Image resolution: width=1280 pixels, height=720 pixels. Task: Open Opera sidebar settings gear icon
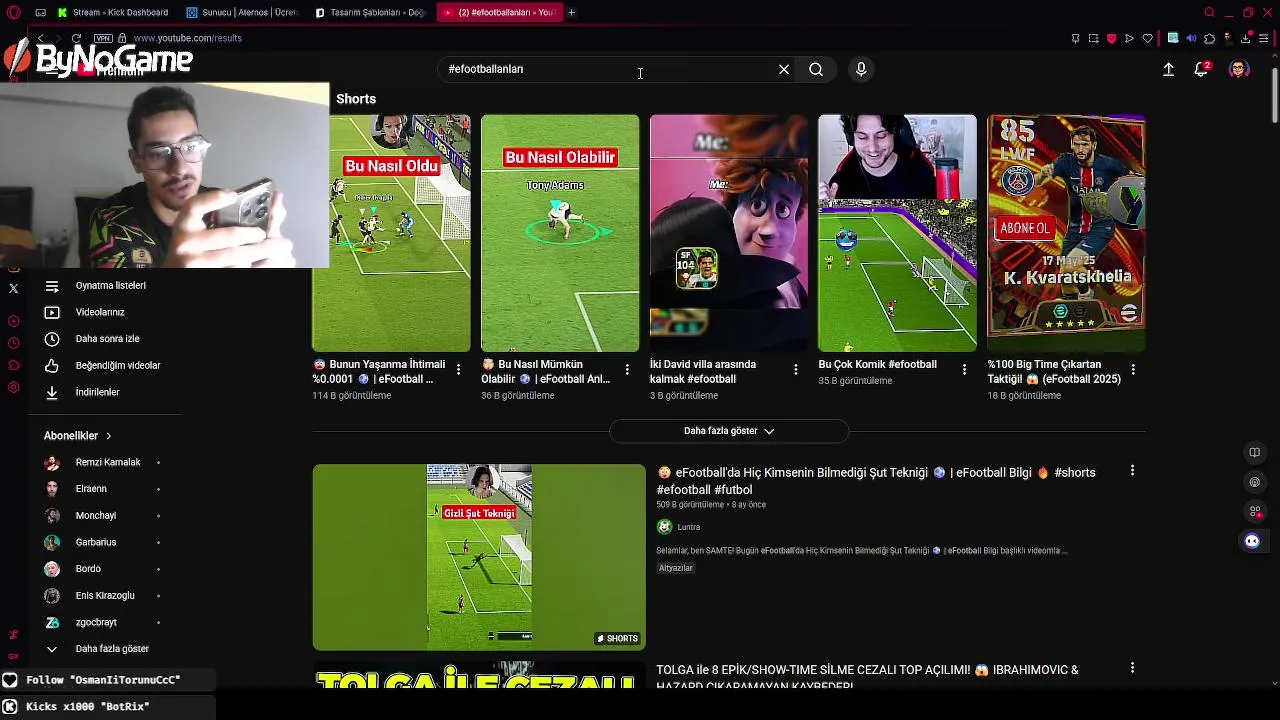pos(13,387)
